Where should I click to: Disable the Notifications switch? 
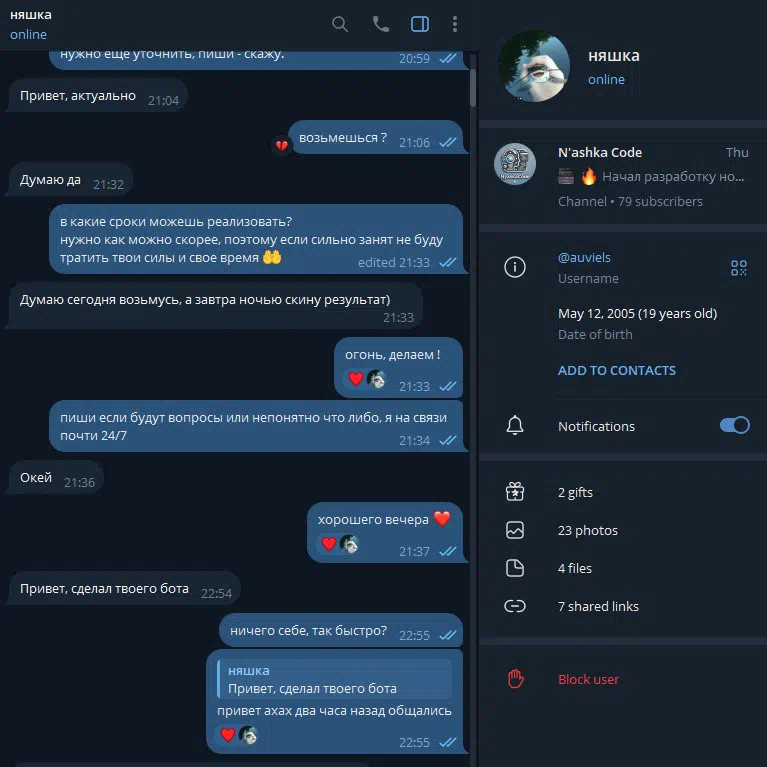click(734, 425)
